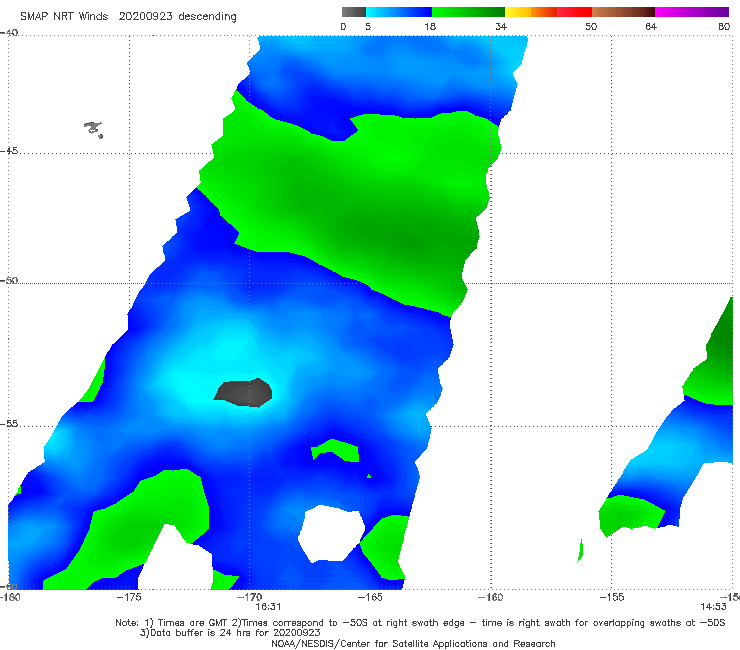Click the magenta segment of the color bar
Screen dimensions: 740x650
click(x=692, y=12)
